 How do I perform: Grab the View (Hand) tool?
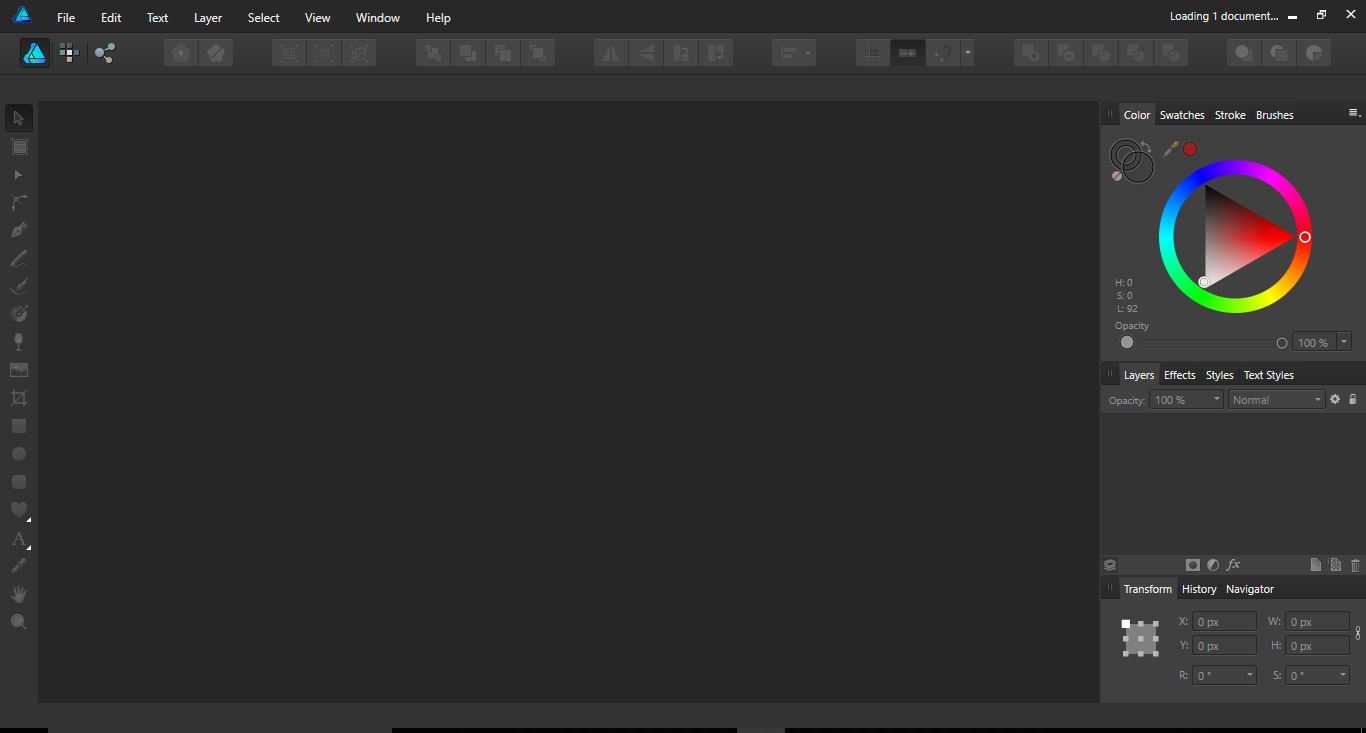[x=18, y=593]
